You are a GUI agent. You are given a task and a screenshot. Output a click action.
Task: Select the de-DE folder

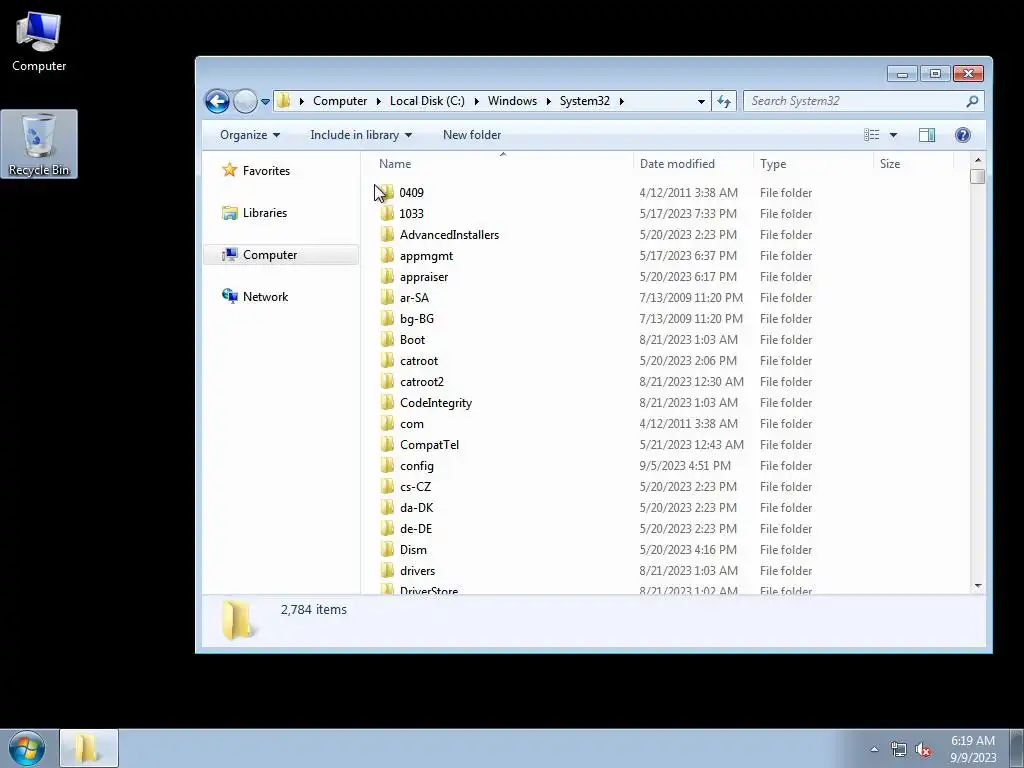(x=415, y=529)
